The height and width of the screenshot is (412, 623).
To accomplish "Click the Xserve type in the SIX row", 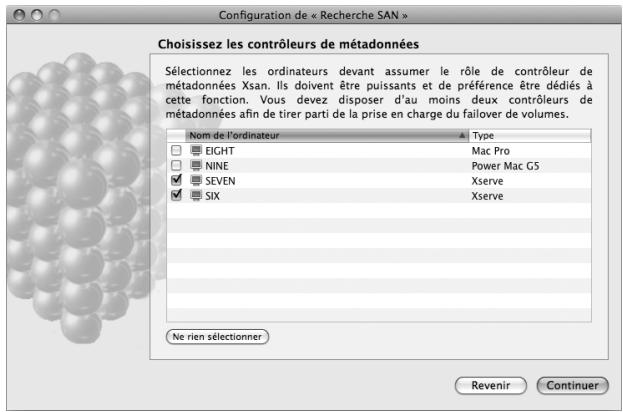I will [488, 196].
